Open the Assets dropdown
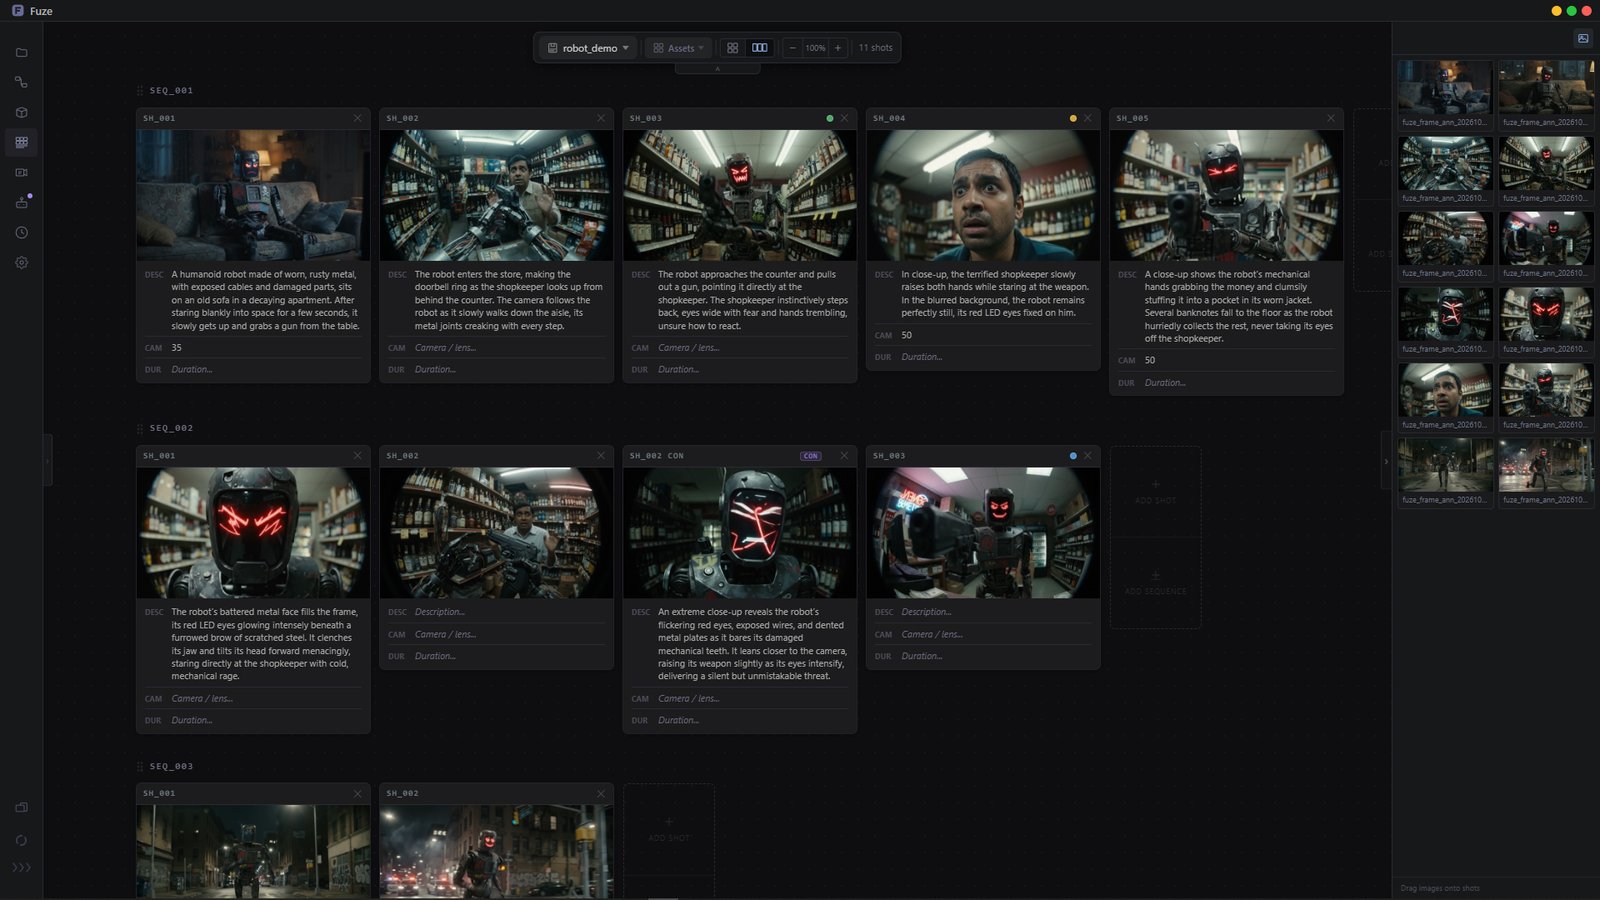 (x=678, y=48)
